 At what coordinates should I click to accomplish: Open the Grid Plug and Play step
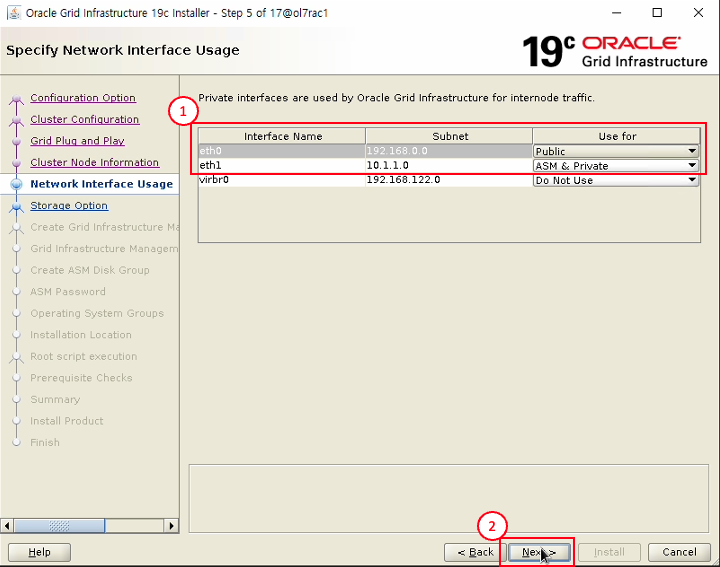[x=78, y=141]
